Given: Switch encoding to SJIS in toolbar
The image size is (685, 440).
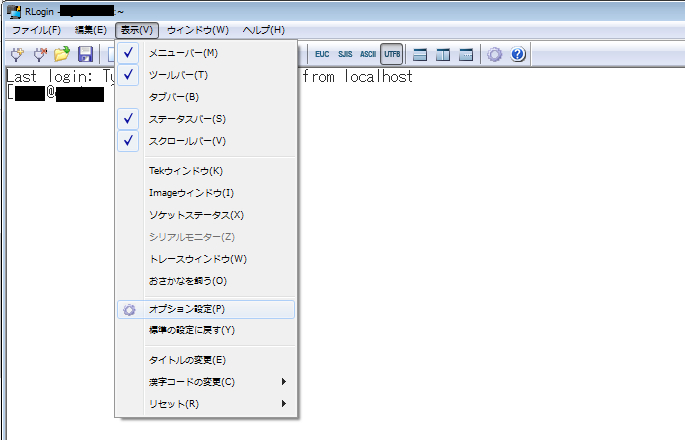Looking at the screenshot, I should click(x=345, y=54).
